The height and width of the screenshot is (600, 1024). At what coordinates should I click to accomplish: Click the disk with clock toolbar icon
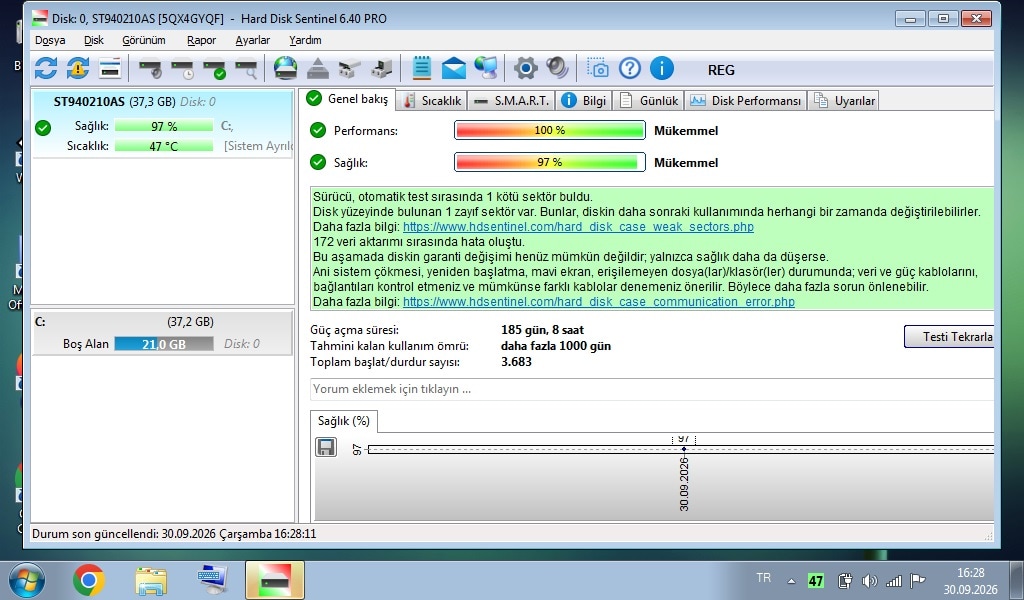pos(183,68)
